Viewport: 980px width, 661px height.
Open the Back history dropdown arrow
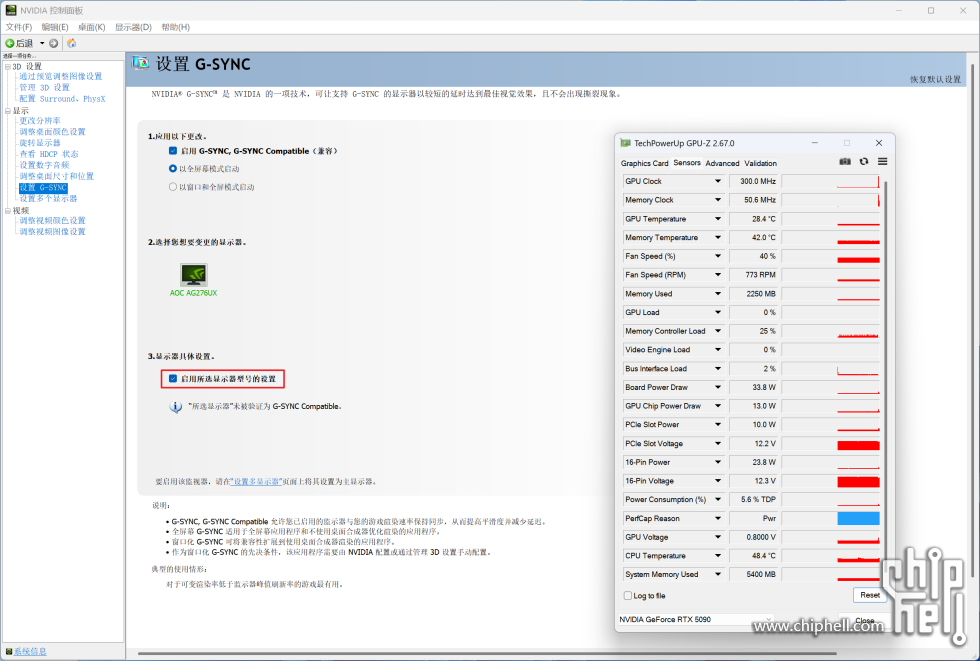pyautogui.click(x=42, y=43)
